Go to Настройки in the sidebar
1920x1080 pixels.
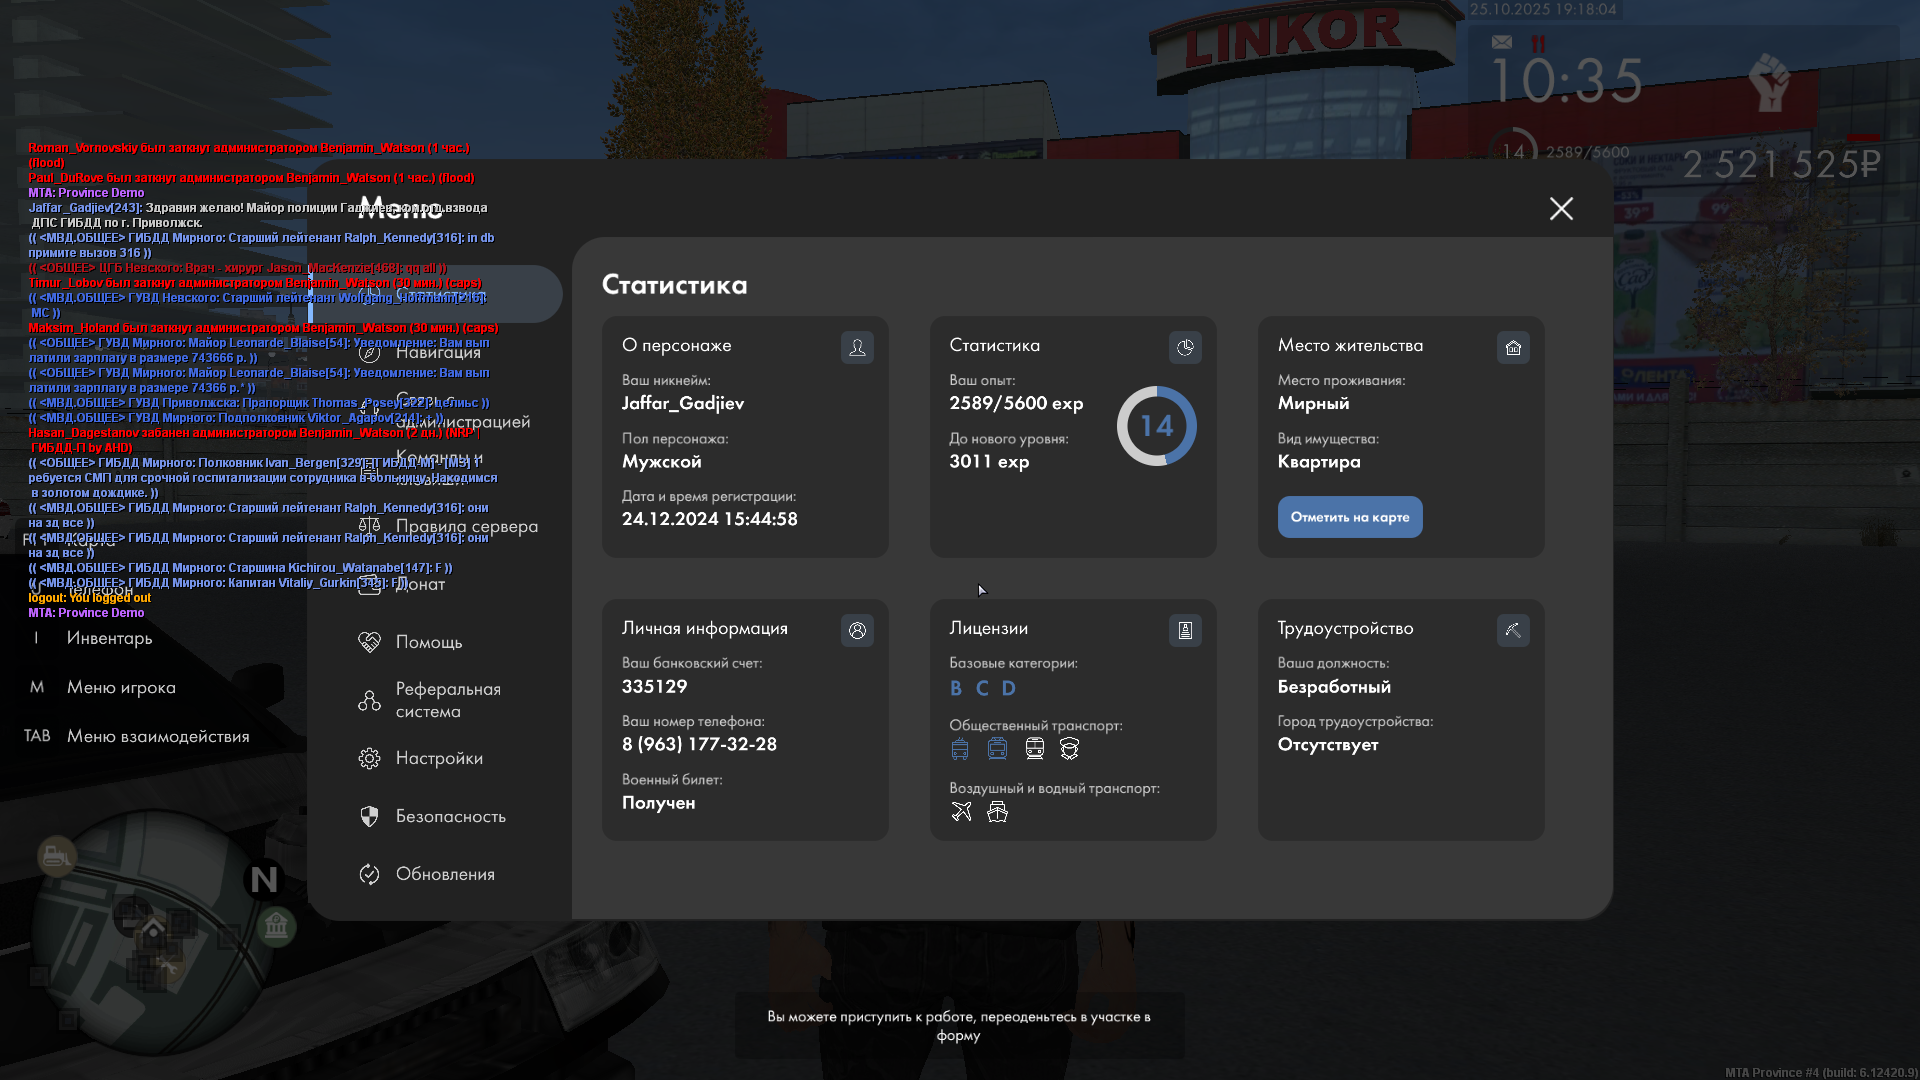point(439,758)
